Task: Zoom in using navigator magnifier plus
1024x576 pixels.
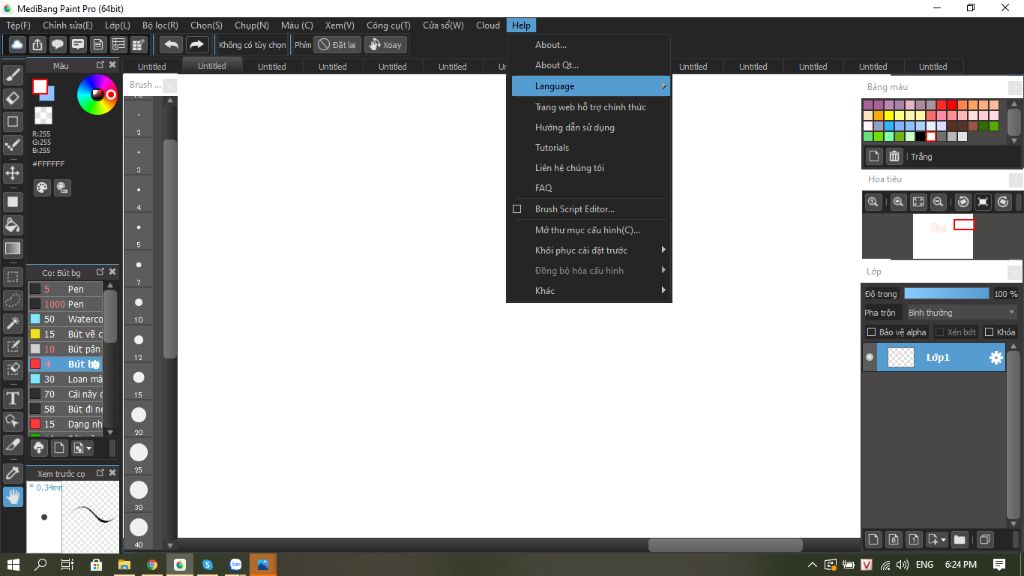Action: pos(898,202)
